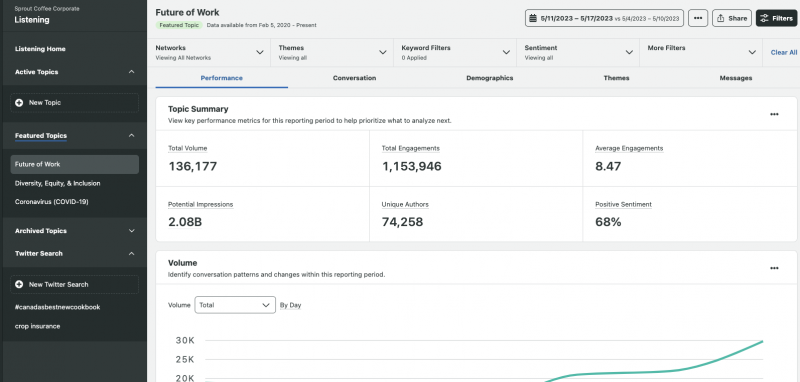Click the Share button with upload icon
Viewport: 800px width, 382px height.
pyautogui.click(x=732, y=18)
